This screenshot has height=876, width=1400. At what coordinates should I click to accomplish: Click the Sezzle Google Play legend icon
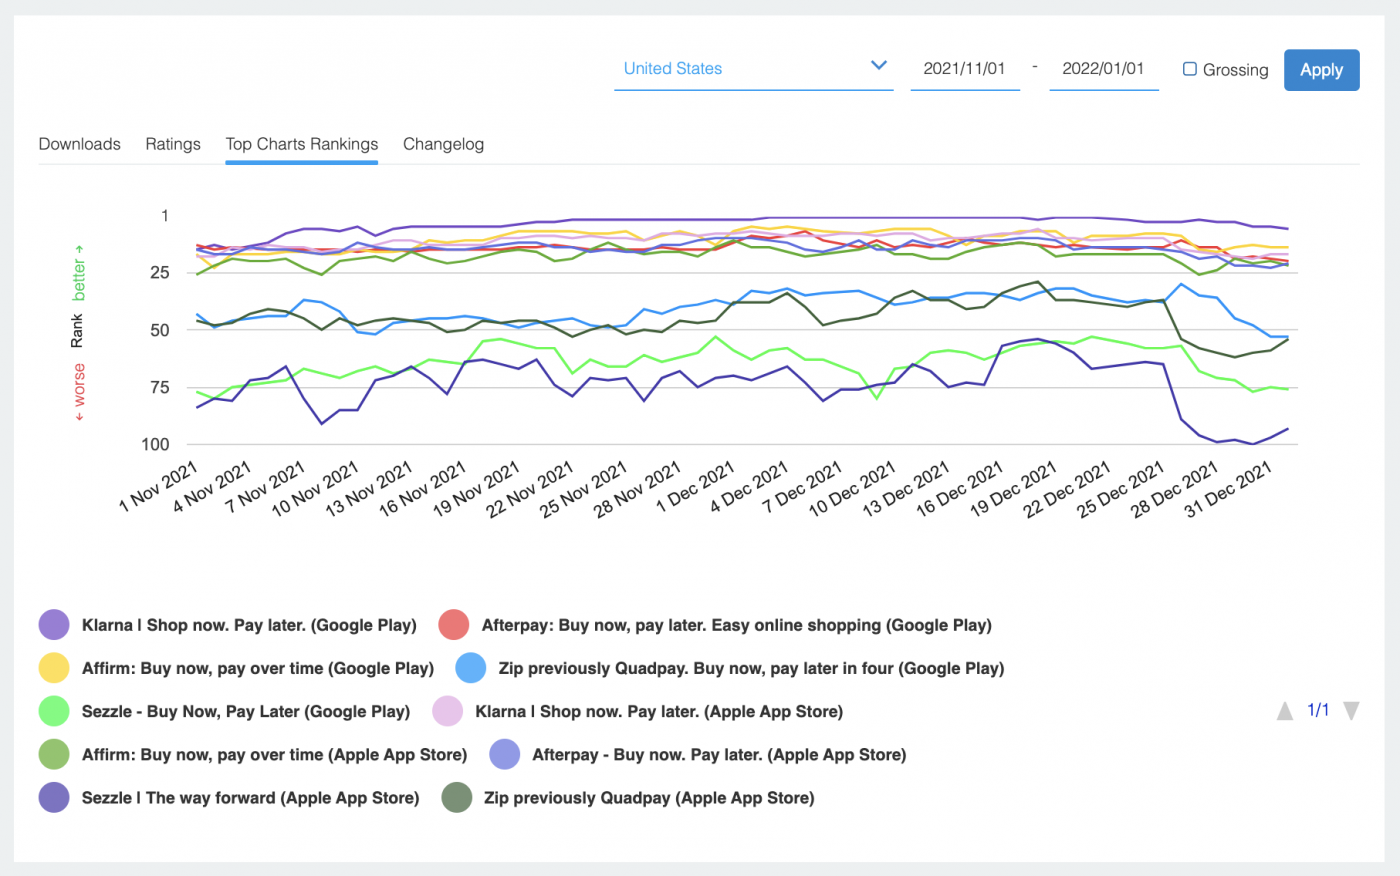tap(54, 711)
